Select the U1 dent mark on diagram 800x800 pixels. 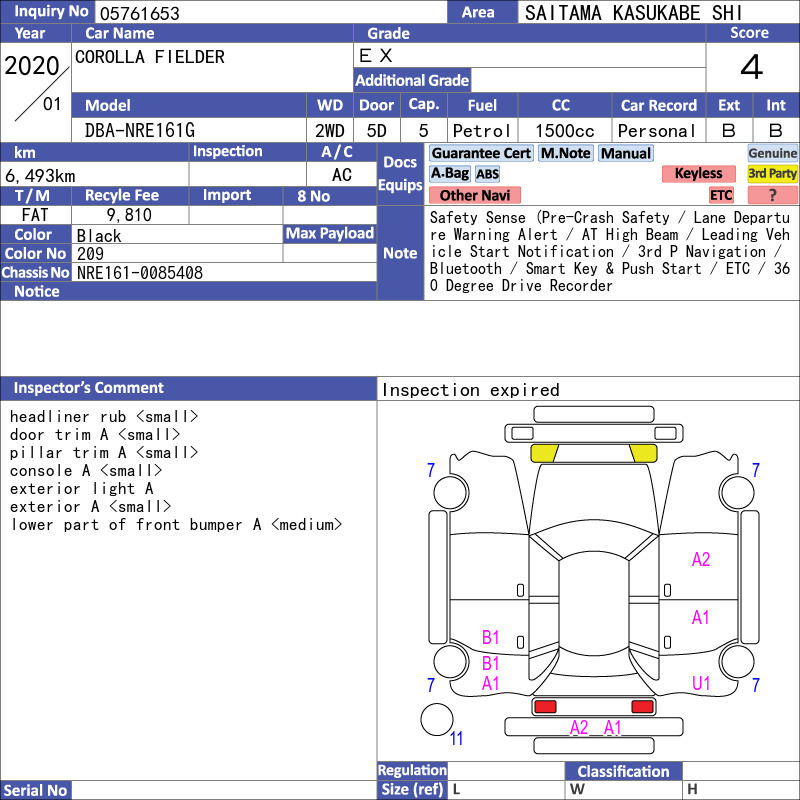tap(701, 683)
